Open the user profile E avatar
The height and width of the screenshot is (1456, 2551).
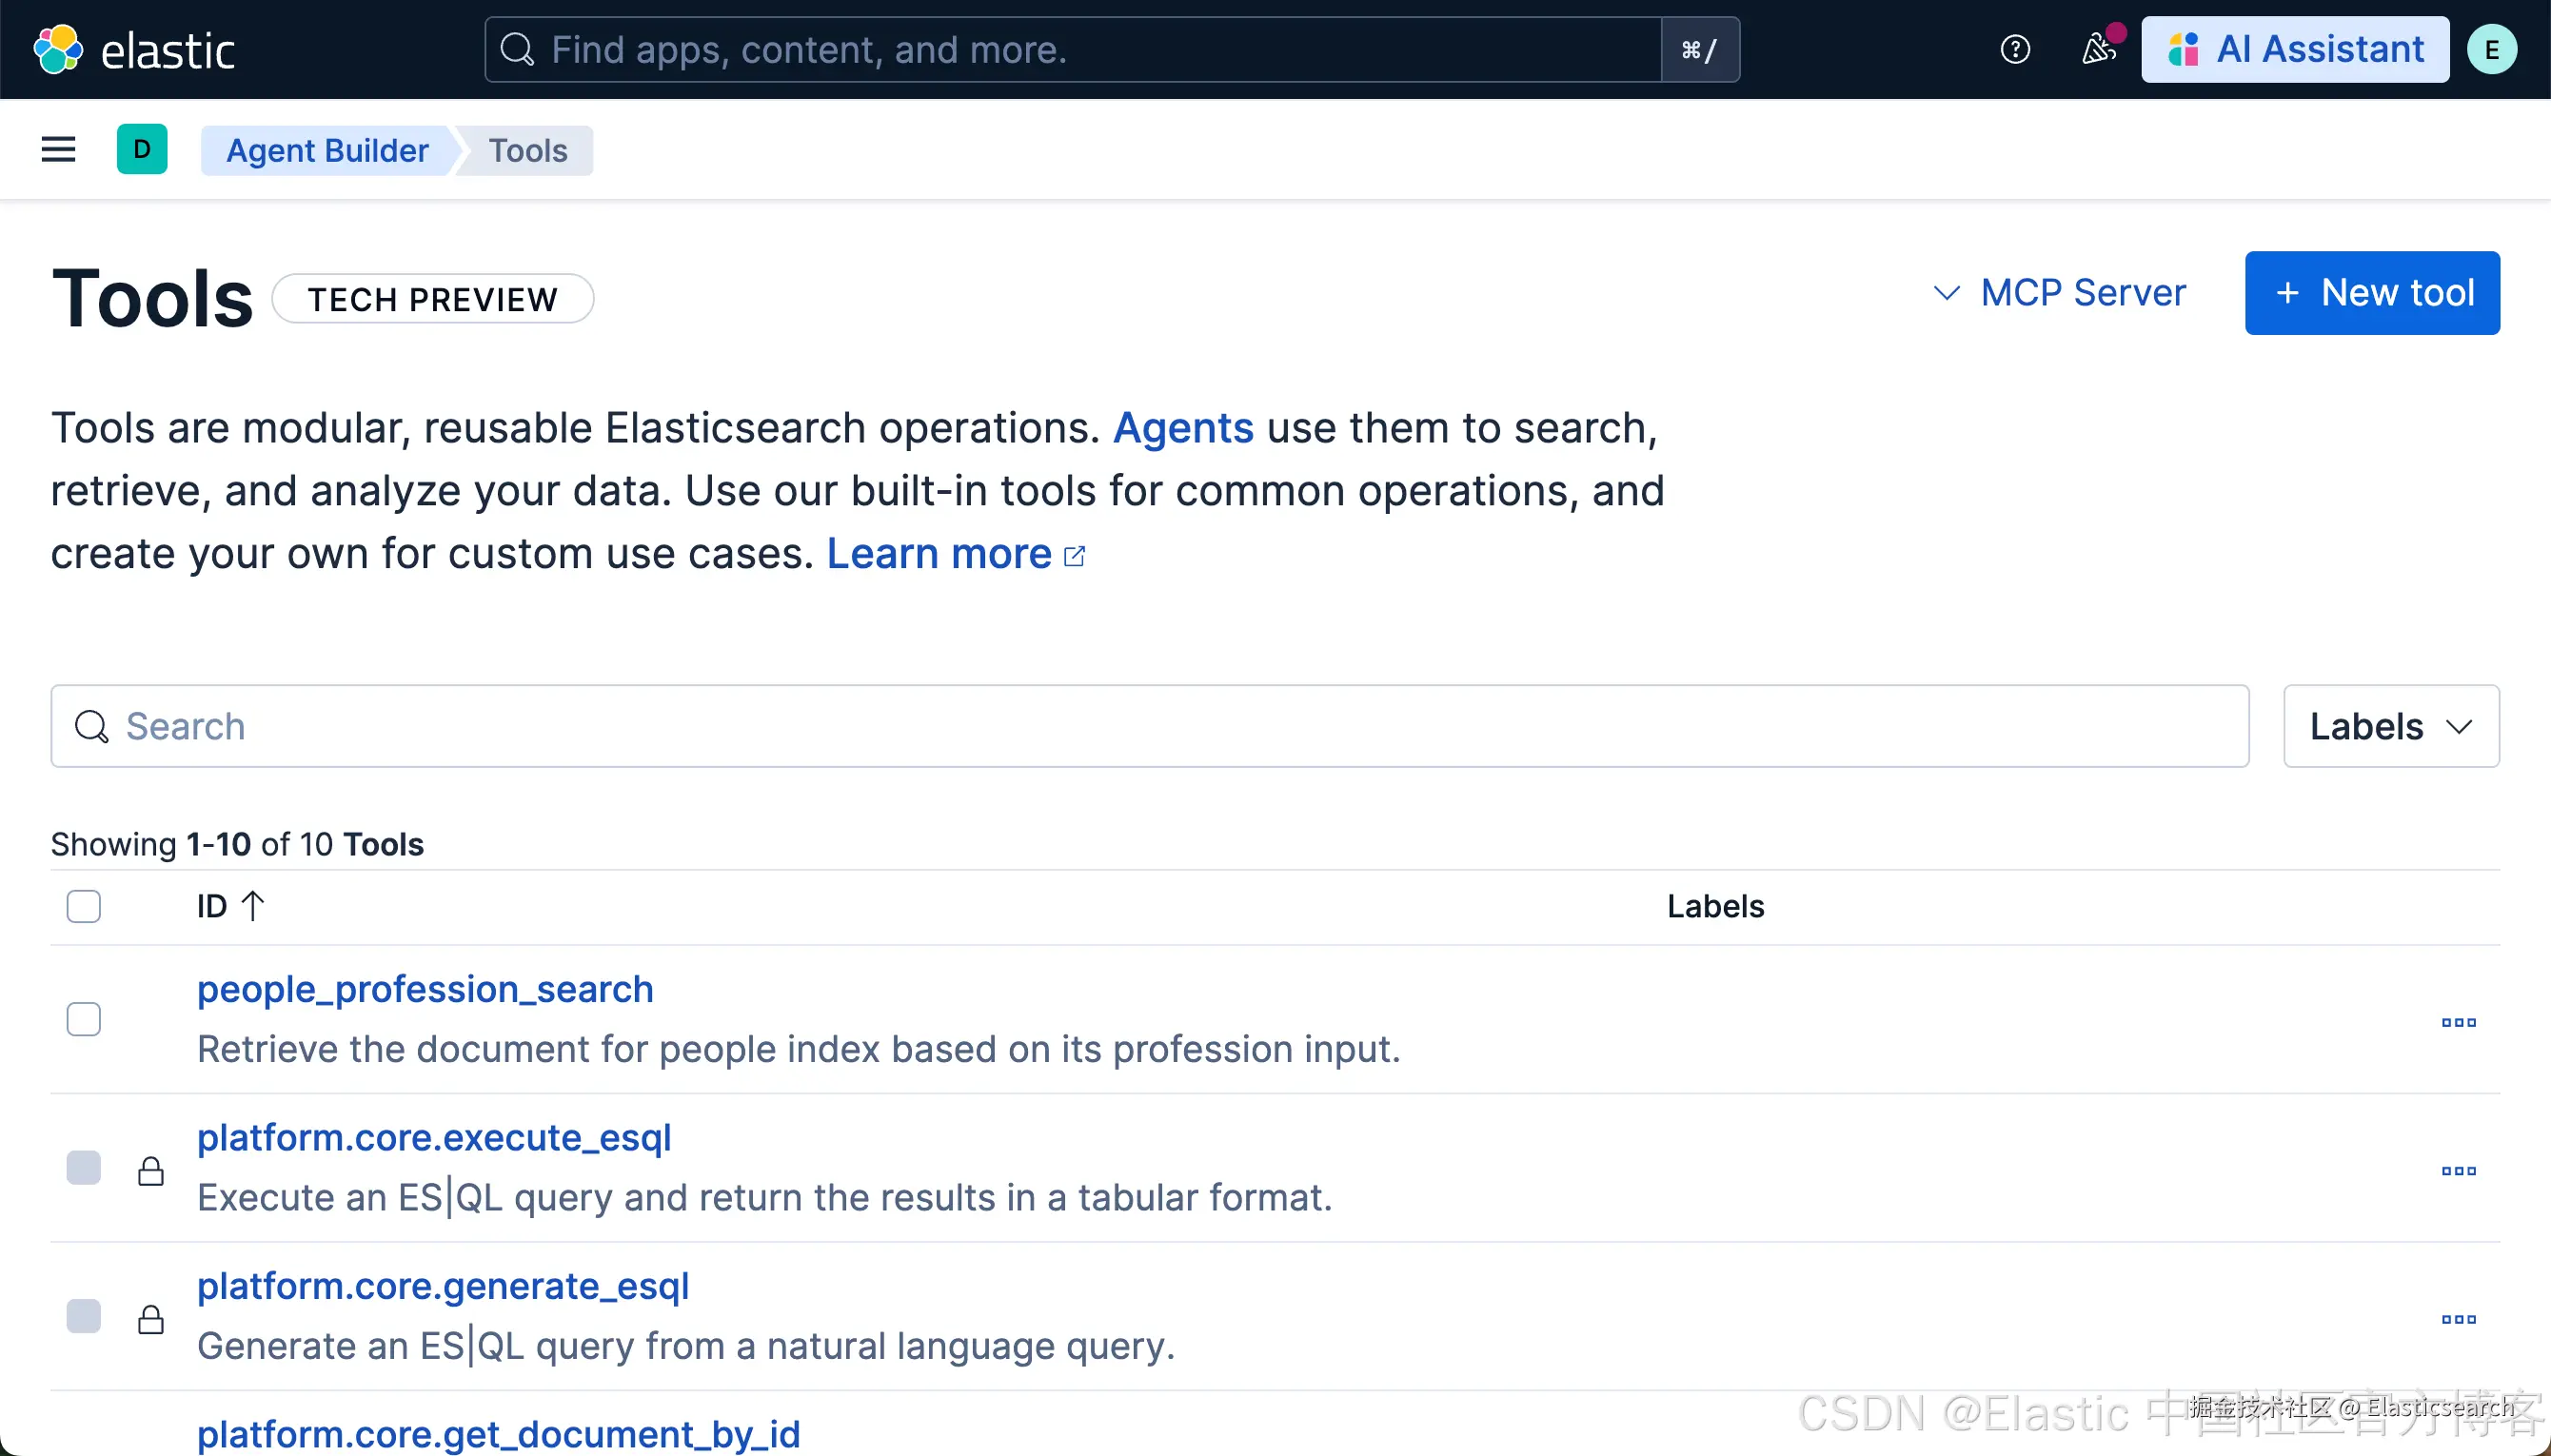2490,49
